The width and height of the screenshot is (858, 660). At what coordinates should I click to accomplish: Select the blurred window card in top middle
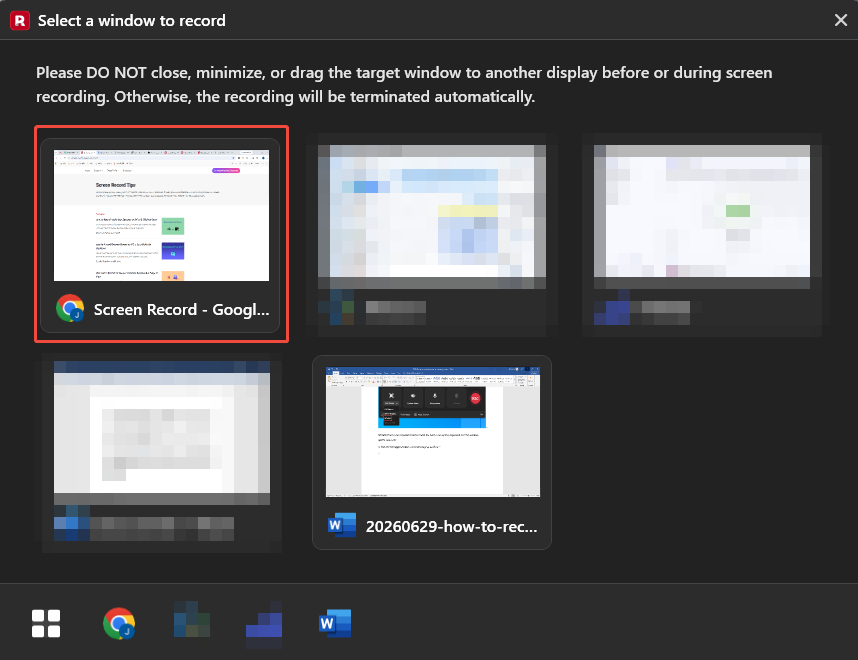tap(432, 235)
